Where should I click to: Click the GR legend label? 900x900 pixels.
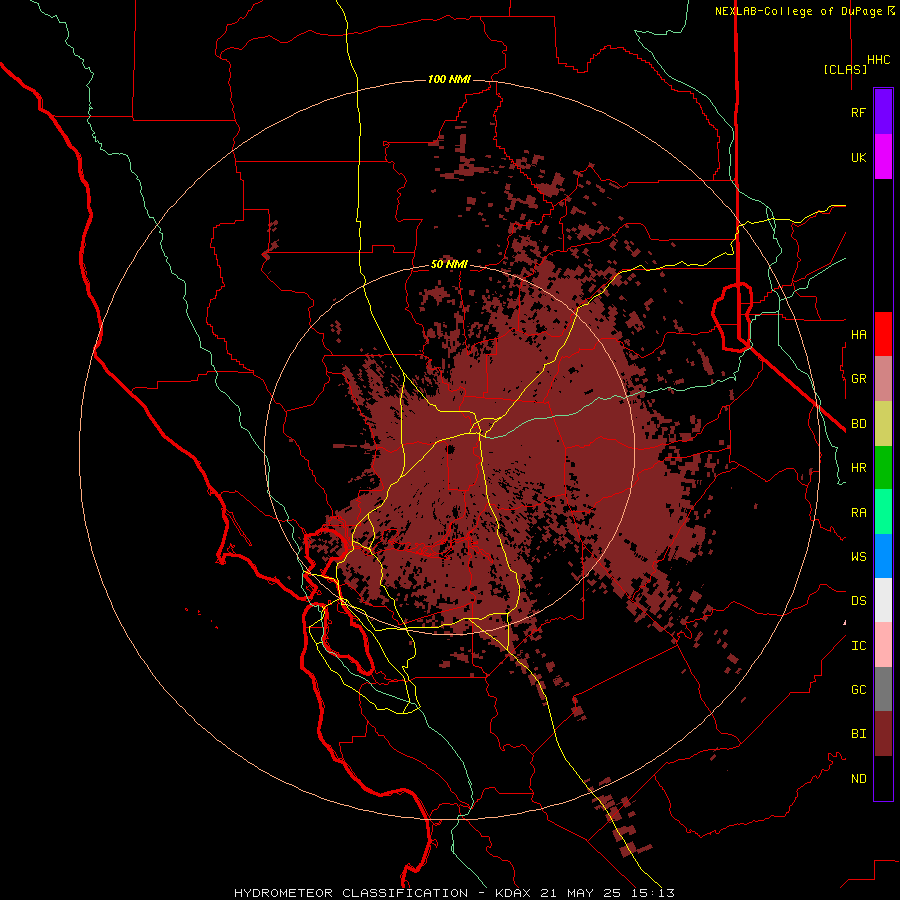(x=859, y=379)
